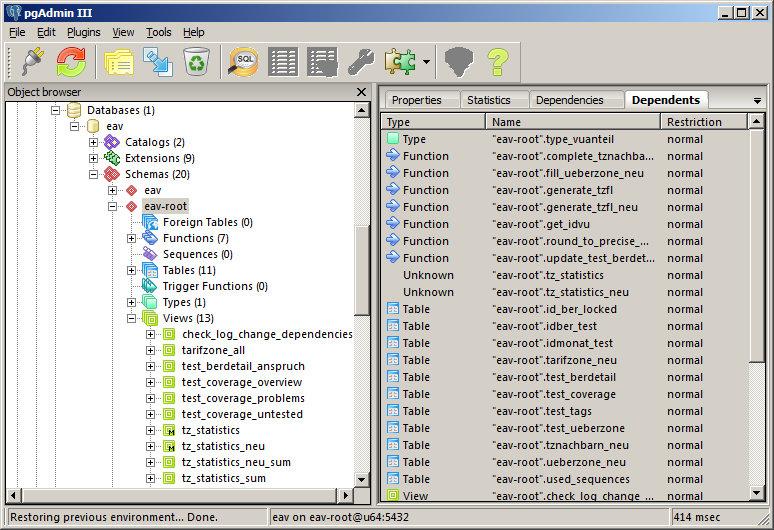
Task: Collapse the eav-root schema node
Action: pyautogui.click(x=113, y=206)
